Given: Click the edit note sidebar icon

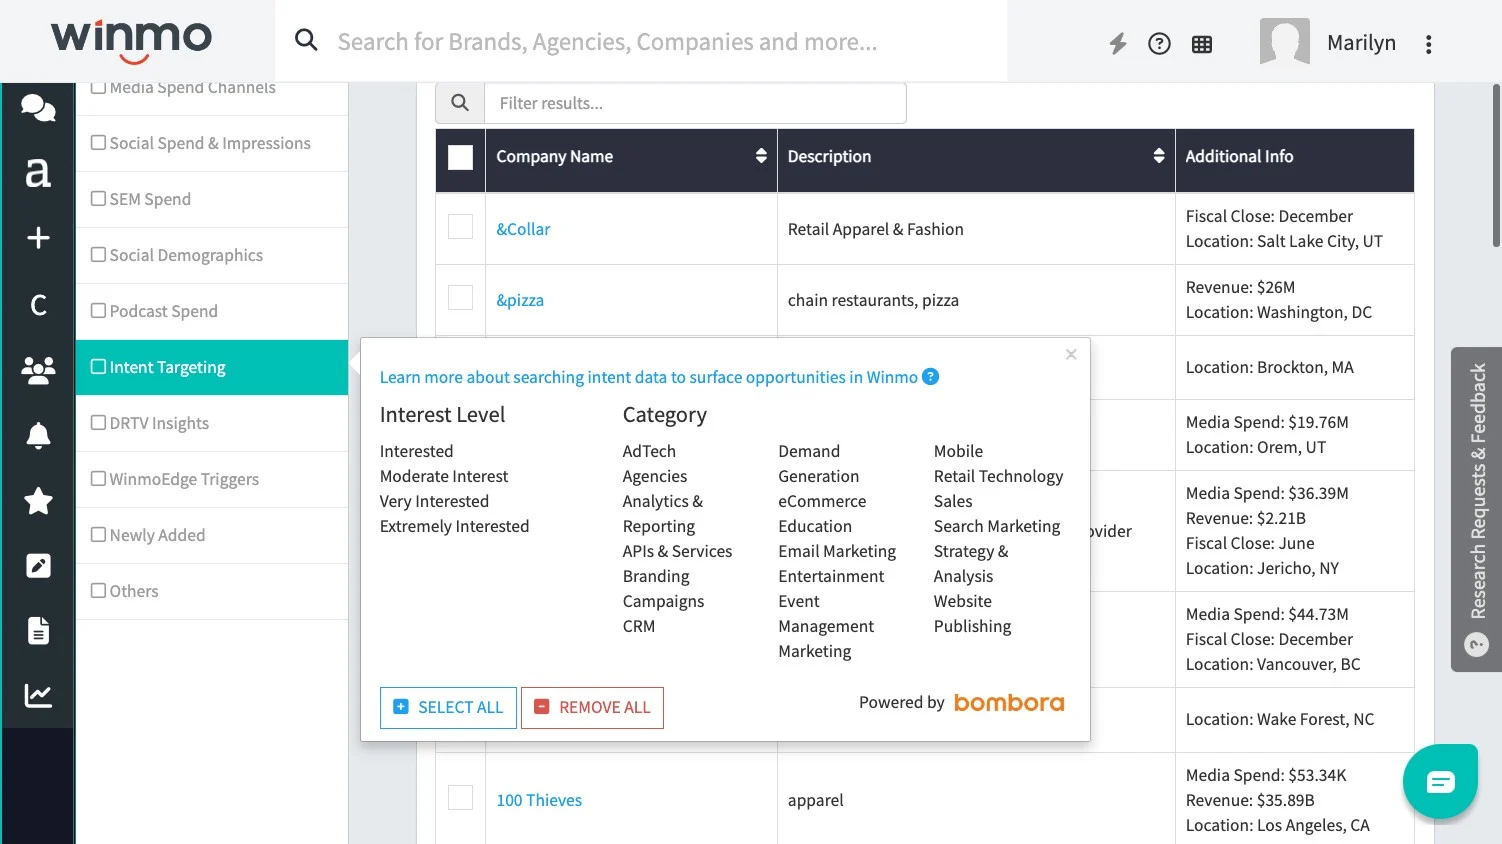Looking at the screenshot, I should click(x=38, y=566).
